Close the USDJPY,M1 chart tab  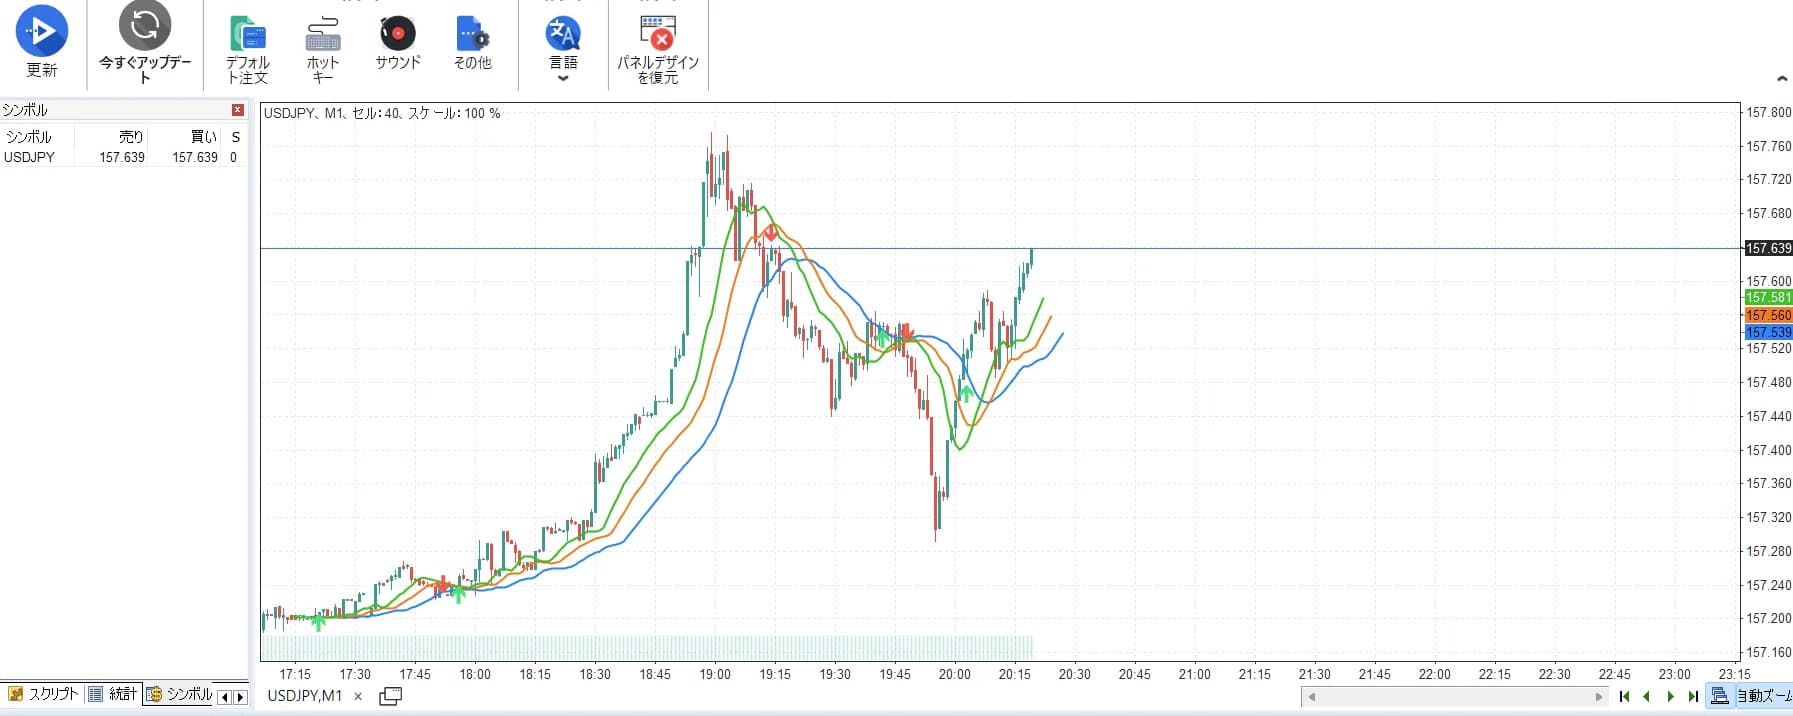358,697
